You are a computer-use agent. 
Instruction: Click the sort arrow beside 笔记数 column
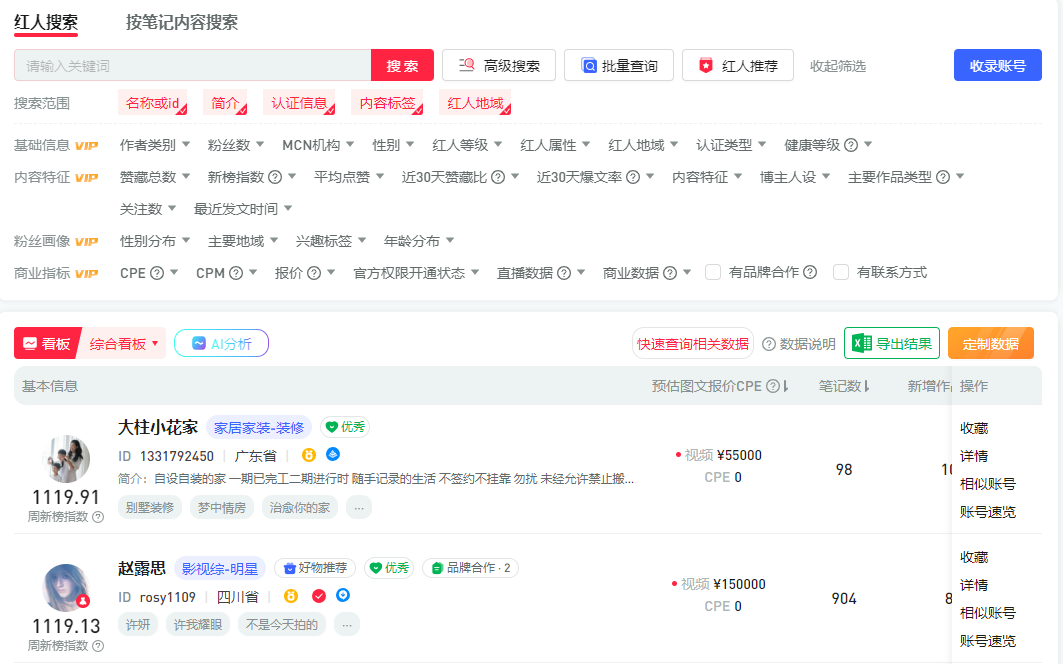pos(866,386)
